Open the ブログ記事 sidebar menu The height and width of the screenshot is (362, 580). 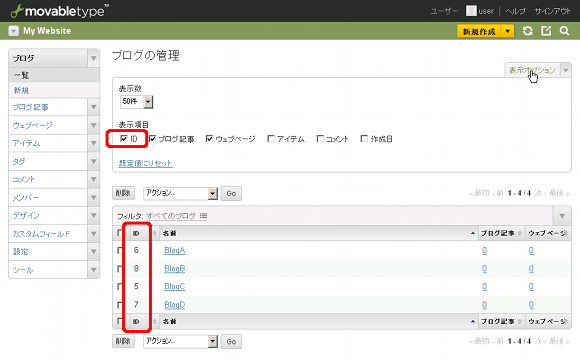[x=48, y=107]
